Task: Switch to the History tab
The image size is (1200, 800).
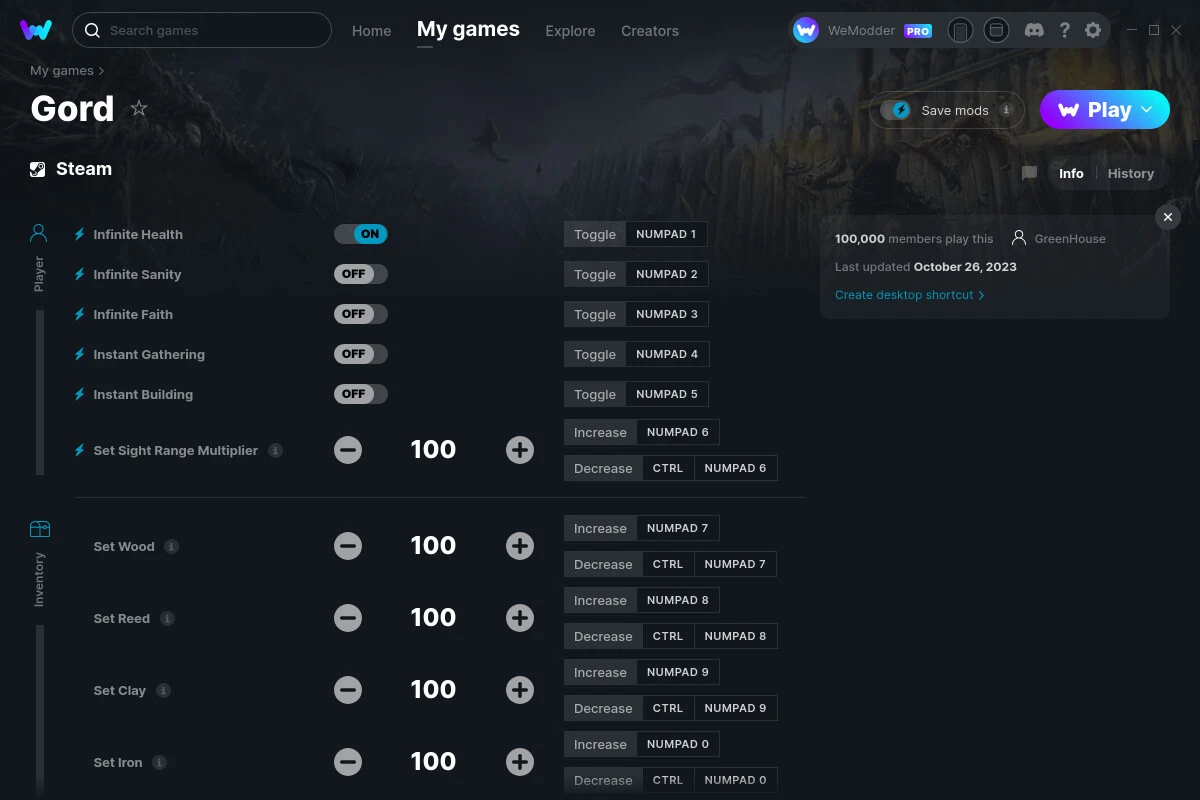Action: click(1131, 173)
